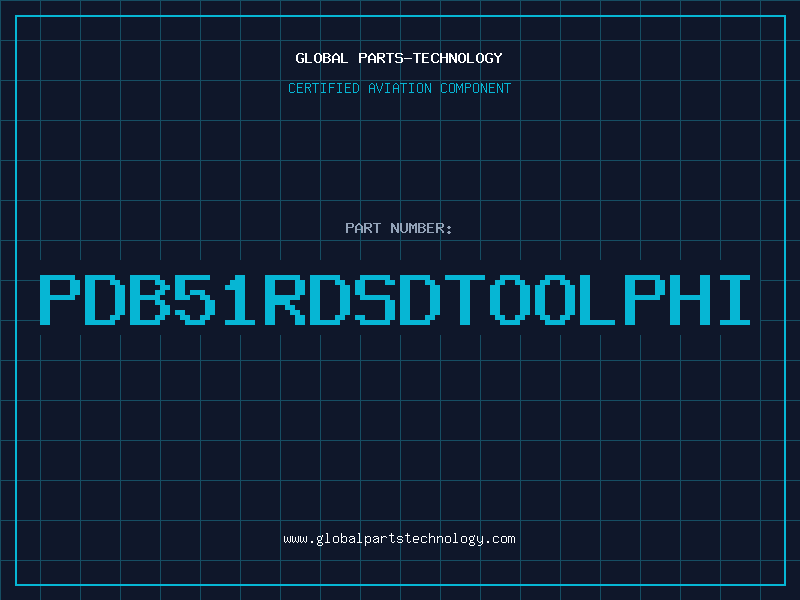800x600 pixels.
Task: Click the digit 1 in the part number
Action: [238, 299]
